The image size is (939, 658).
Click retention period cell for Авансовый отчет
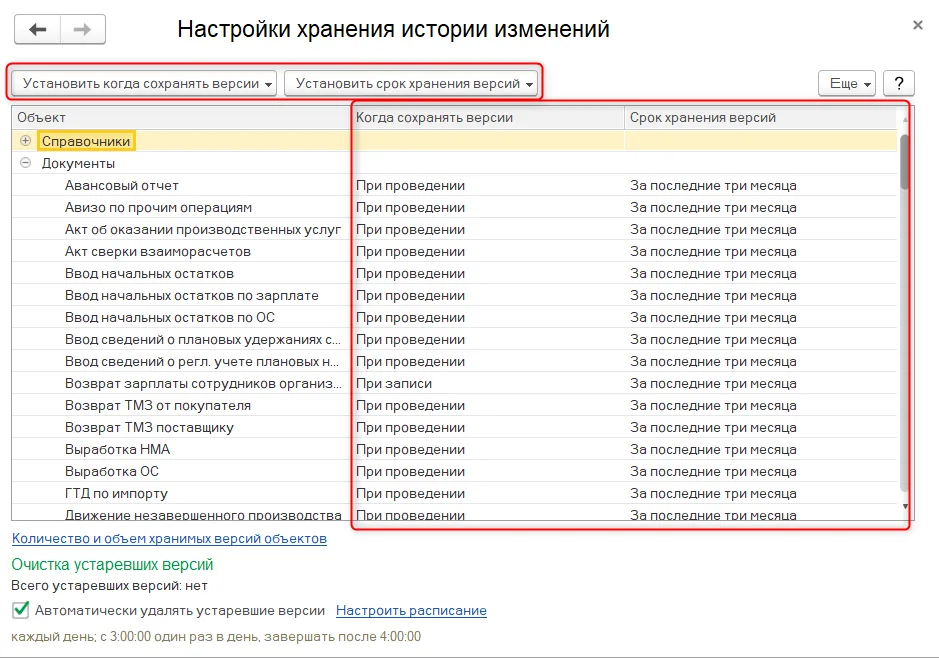click(761, 185)
